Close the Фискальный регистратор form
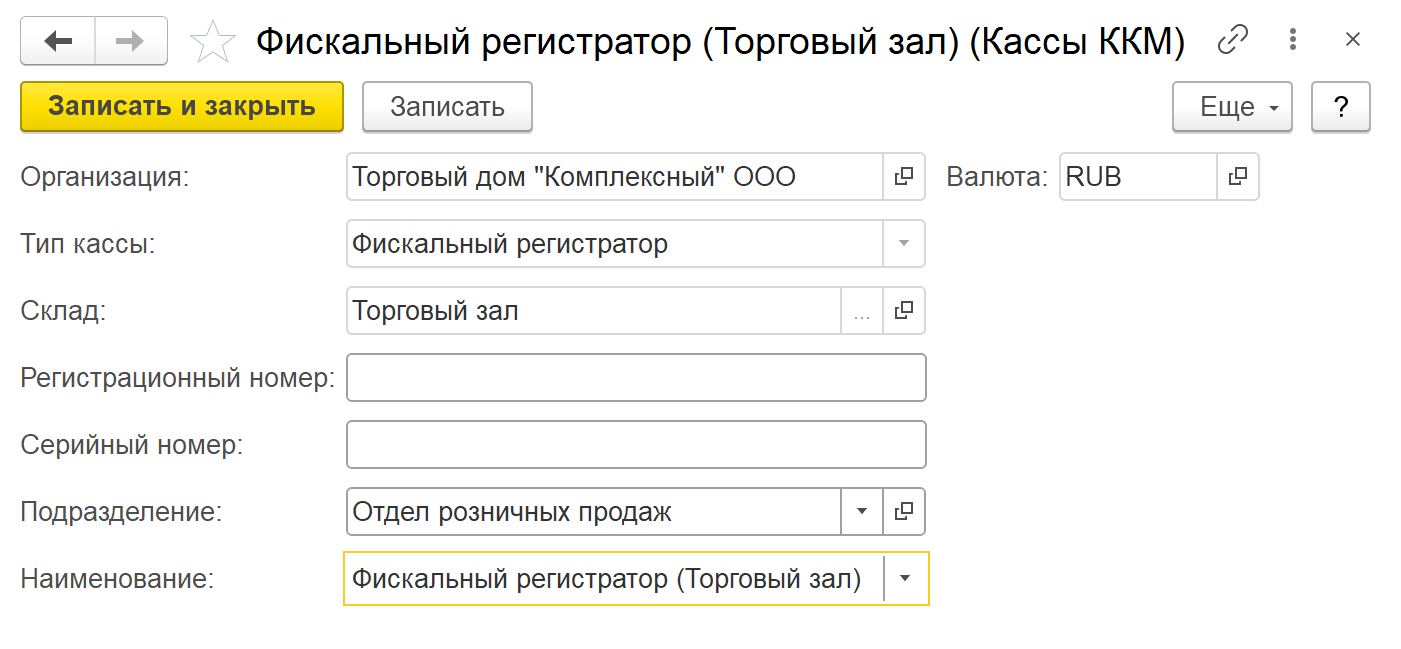This screenshot has height=649, width=1401. pyautogui.click(x=1353, y=40)
